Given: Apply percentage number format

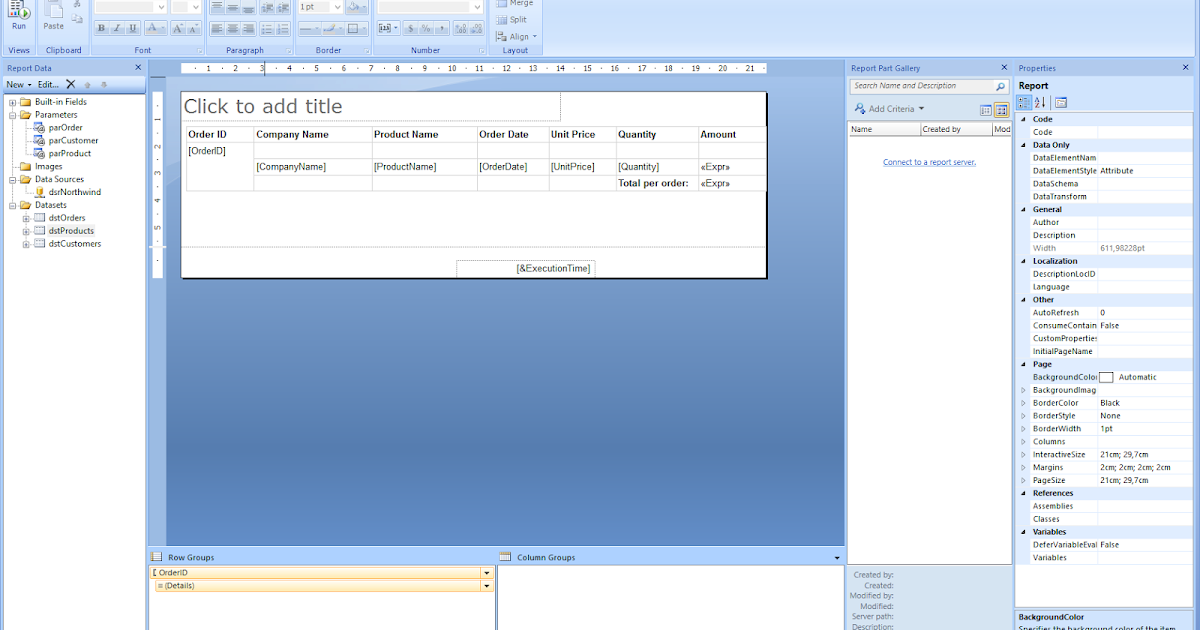Looking at the screenshot, I should [x=427, y=28].
